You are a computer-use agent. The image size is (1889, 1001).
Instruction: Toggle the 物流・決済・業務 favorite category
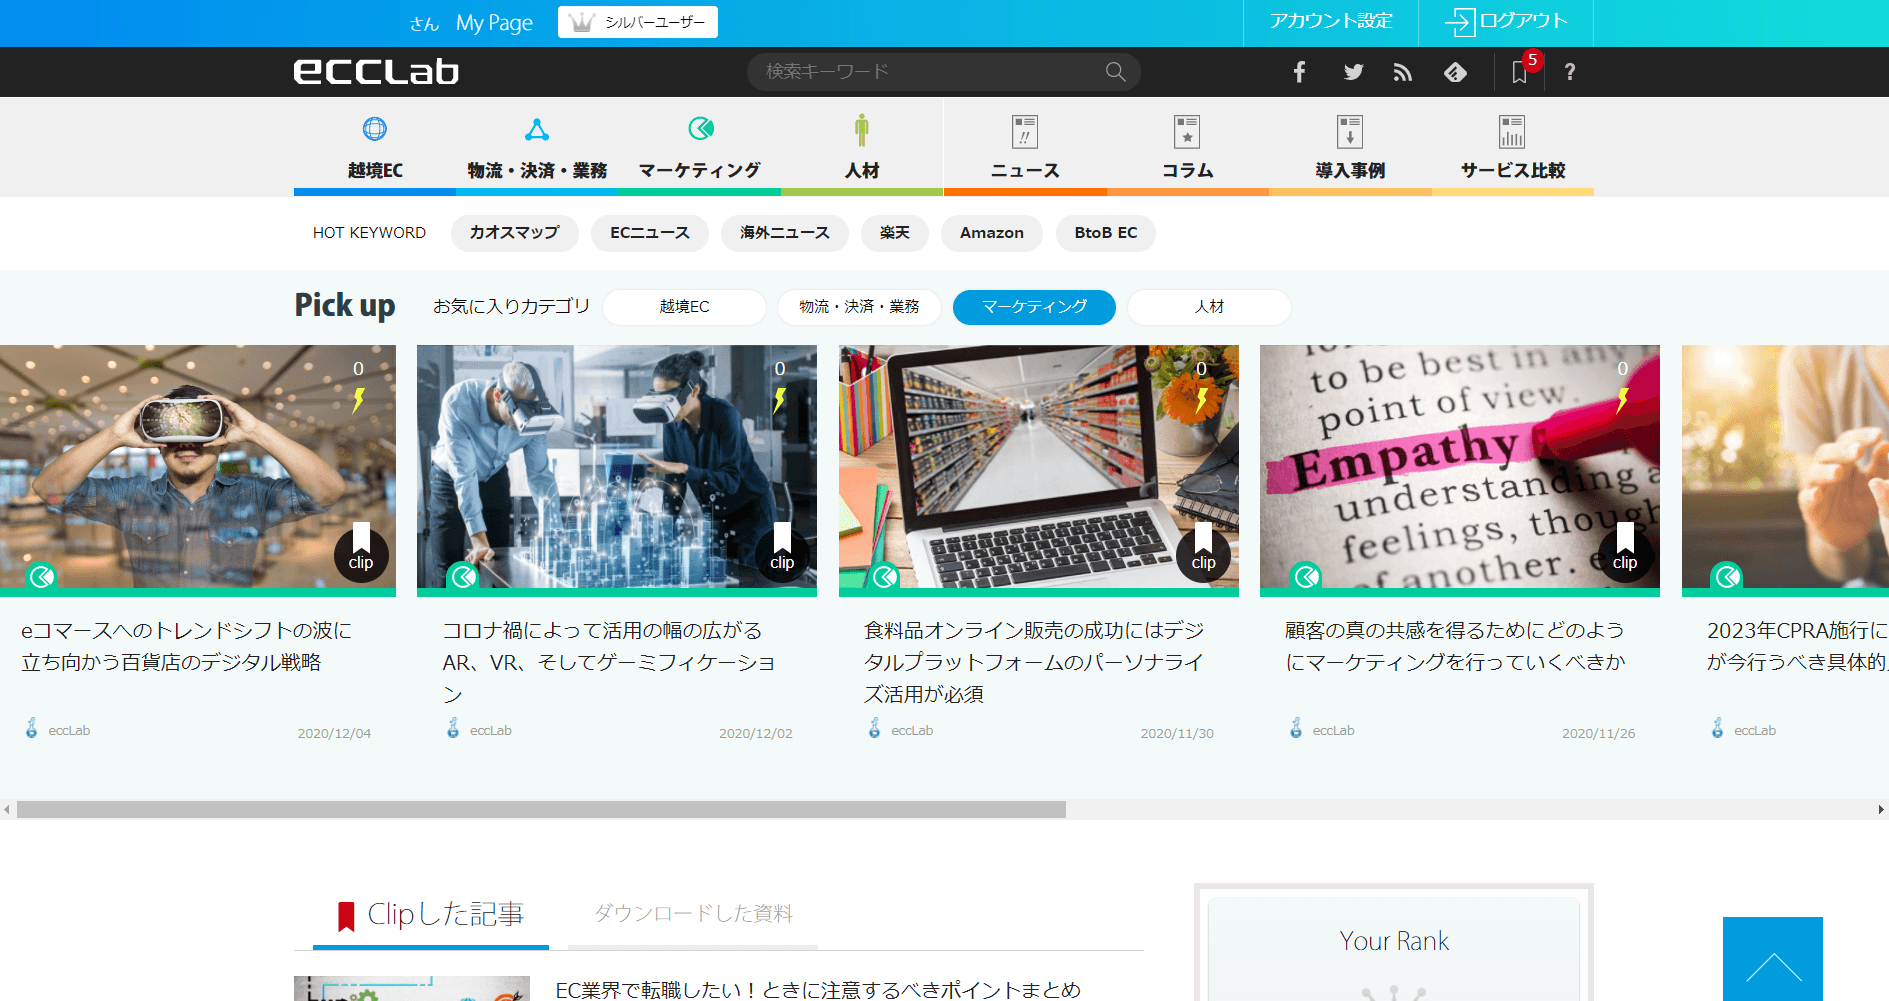[858, 307]
